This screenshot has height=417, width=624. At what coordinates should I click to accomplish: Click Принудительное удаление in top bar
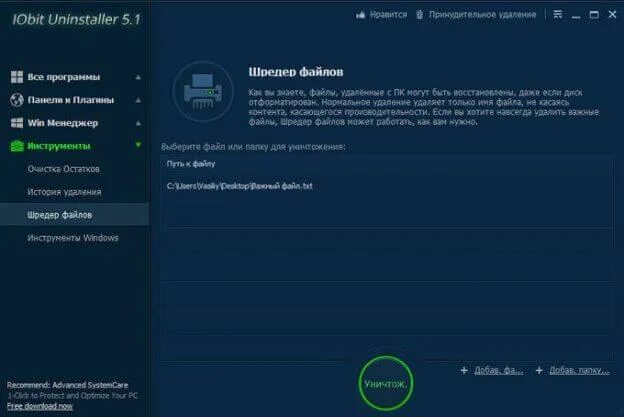pos(482,15)
